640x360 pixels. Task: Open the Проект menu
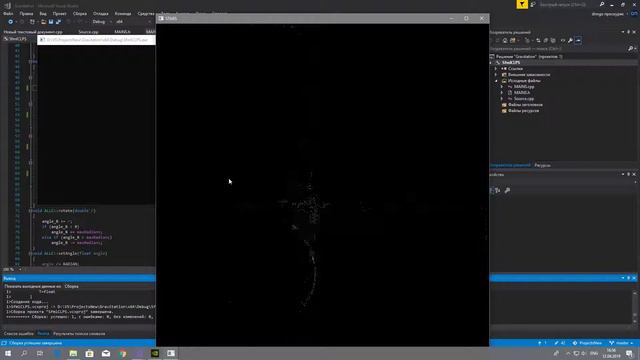click(x=60, y=13)
